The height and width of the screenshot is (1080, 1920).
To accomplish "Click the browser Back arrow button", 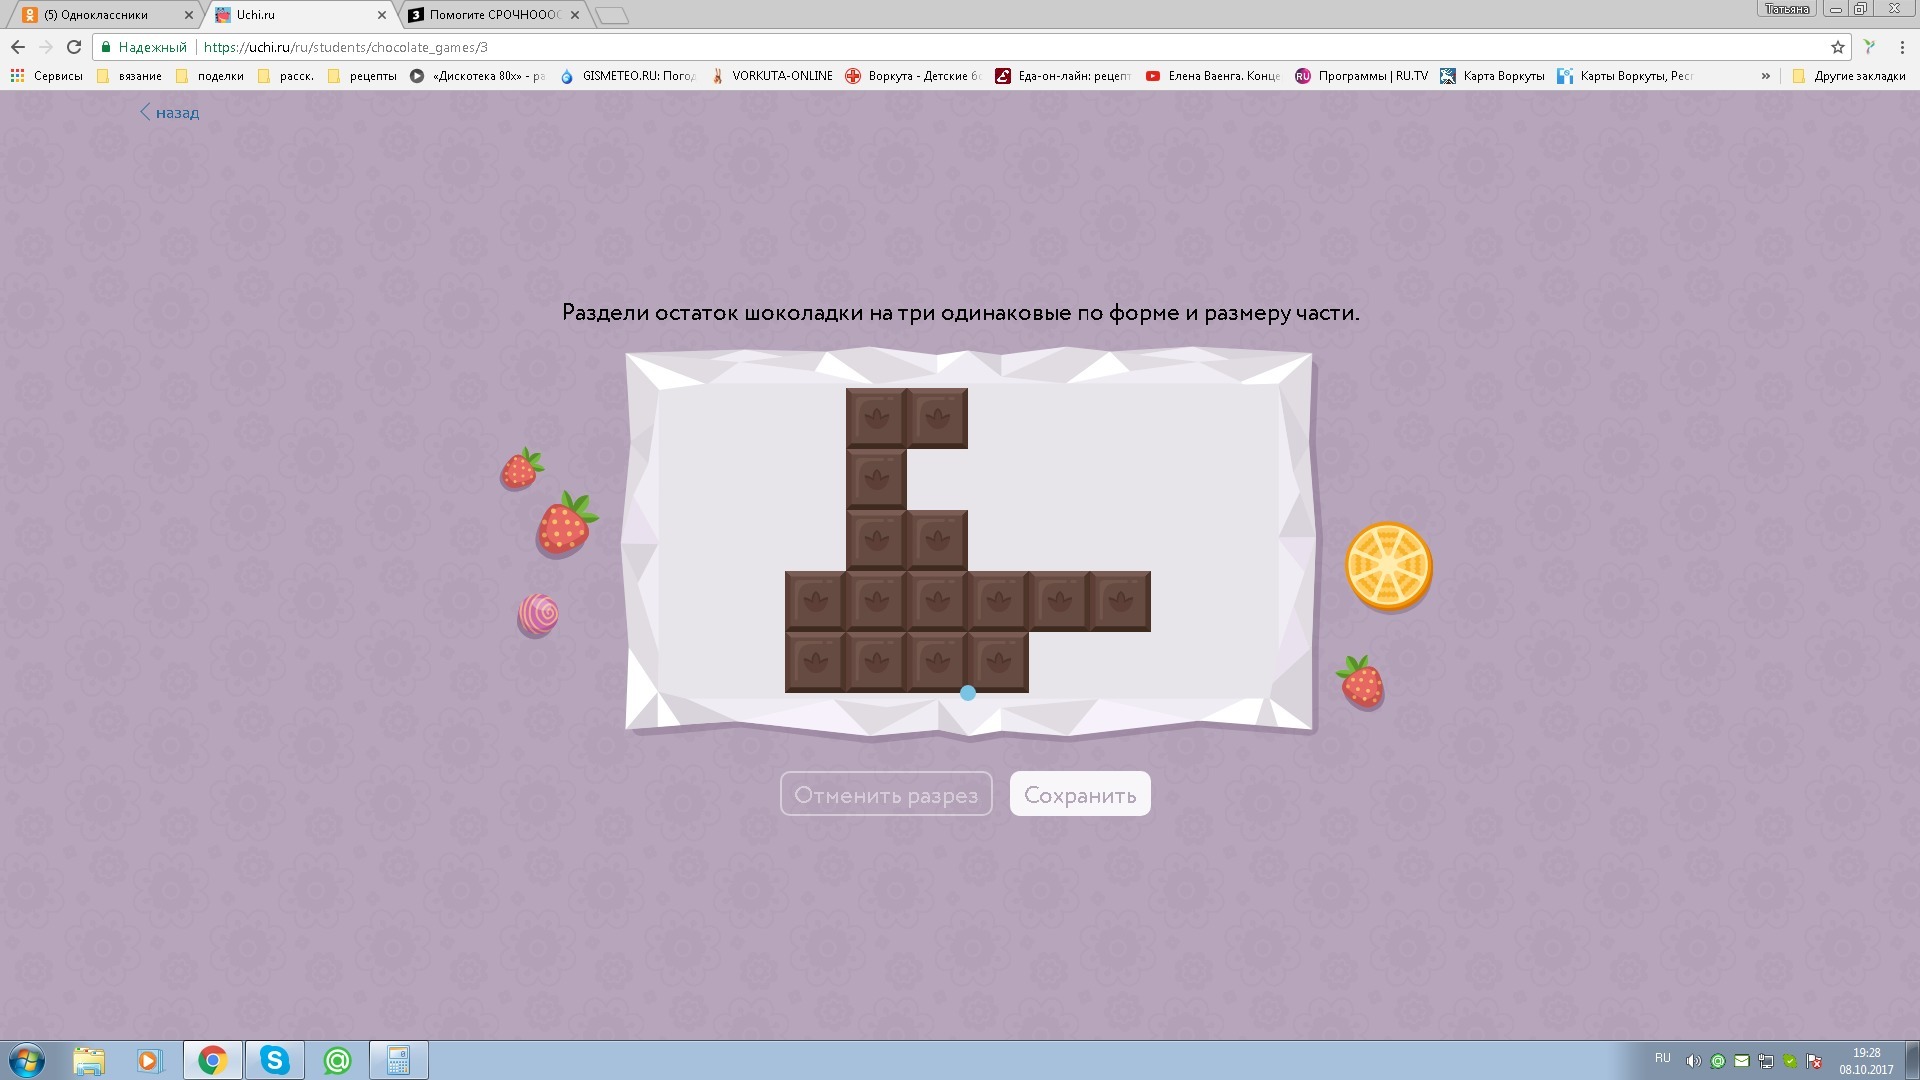I will tap(17, 47).
